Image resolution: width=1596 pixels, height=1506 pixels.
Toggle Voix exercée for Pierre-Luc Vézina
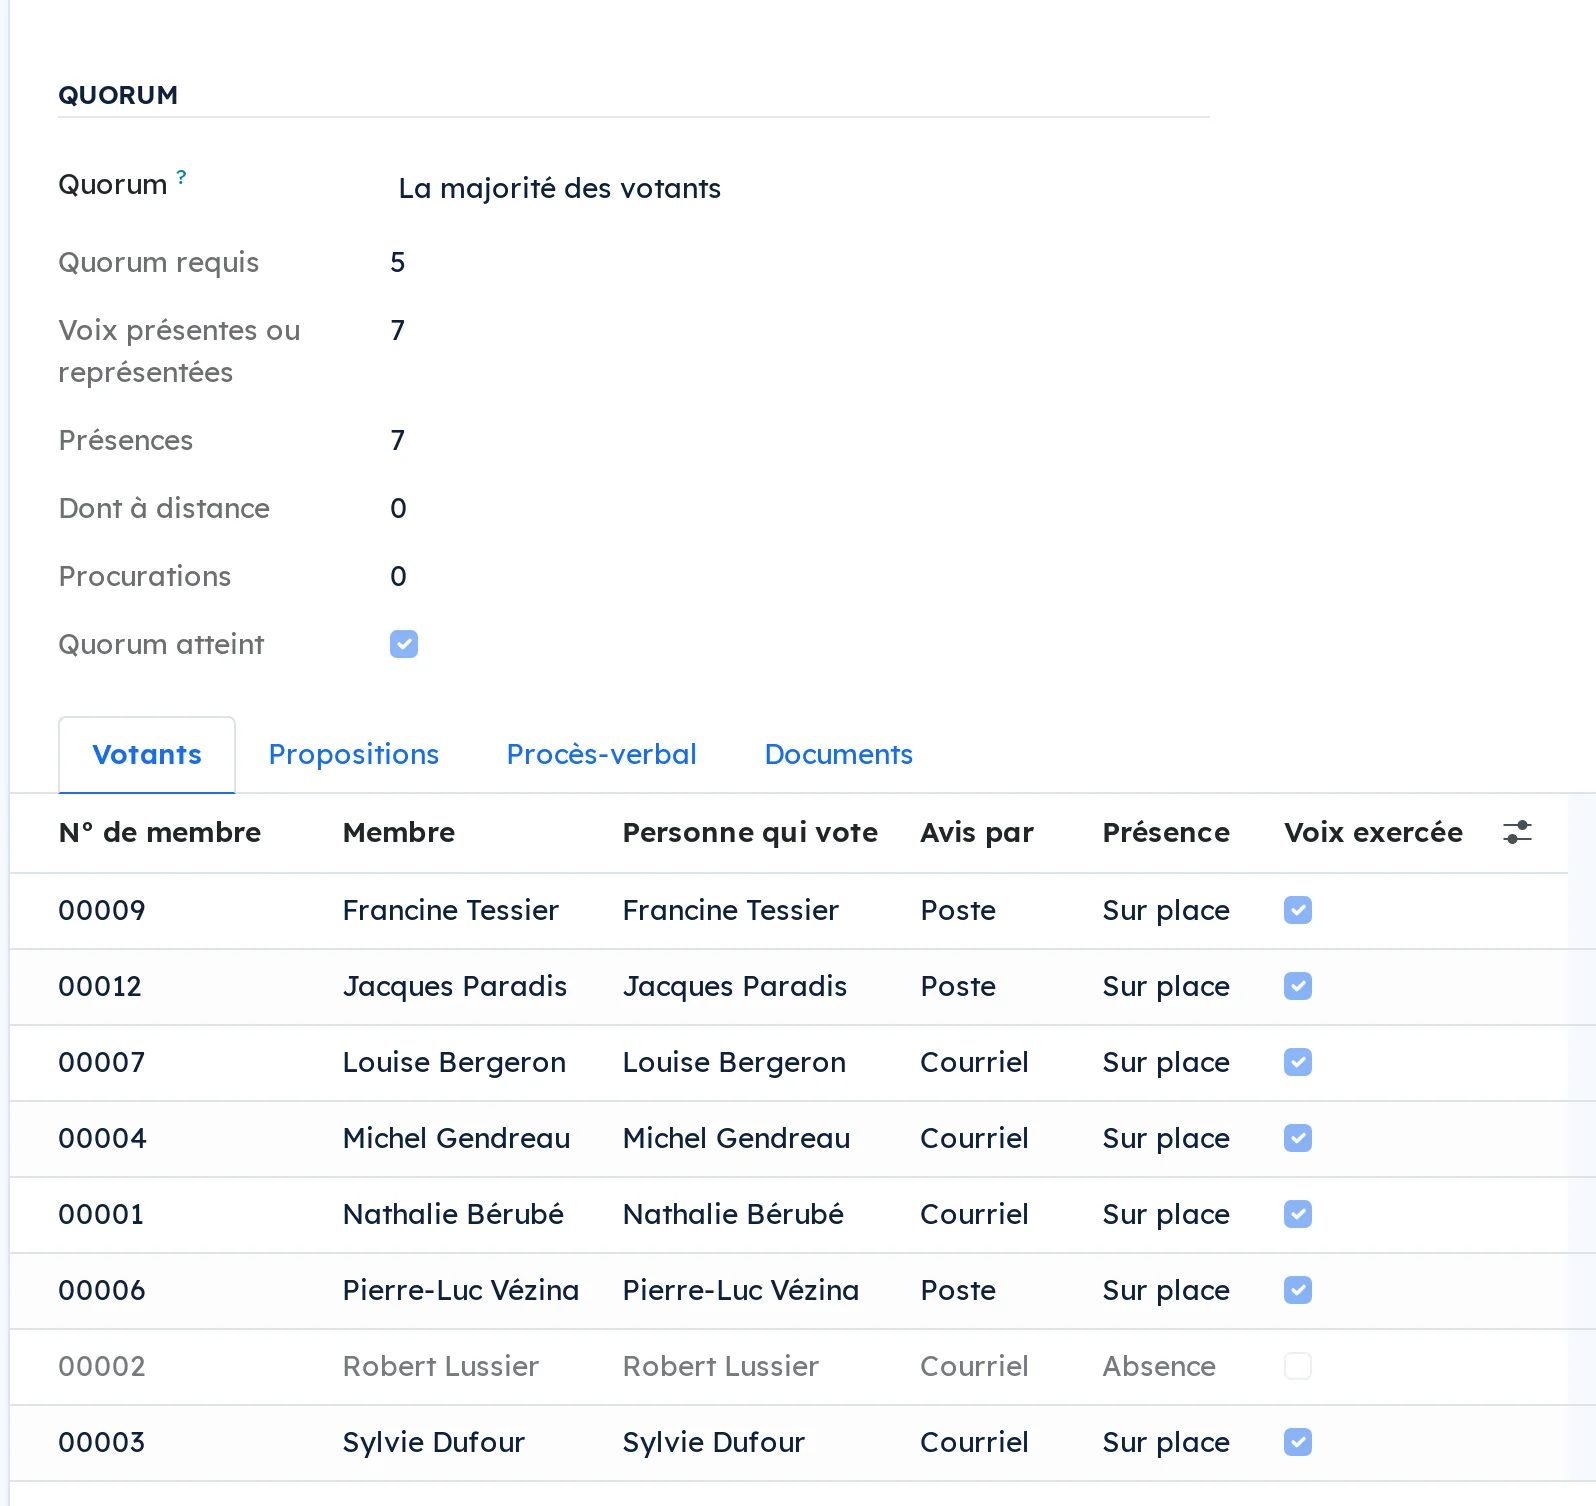[1298, 1290]
